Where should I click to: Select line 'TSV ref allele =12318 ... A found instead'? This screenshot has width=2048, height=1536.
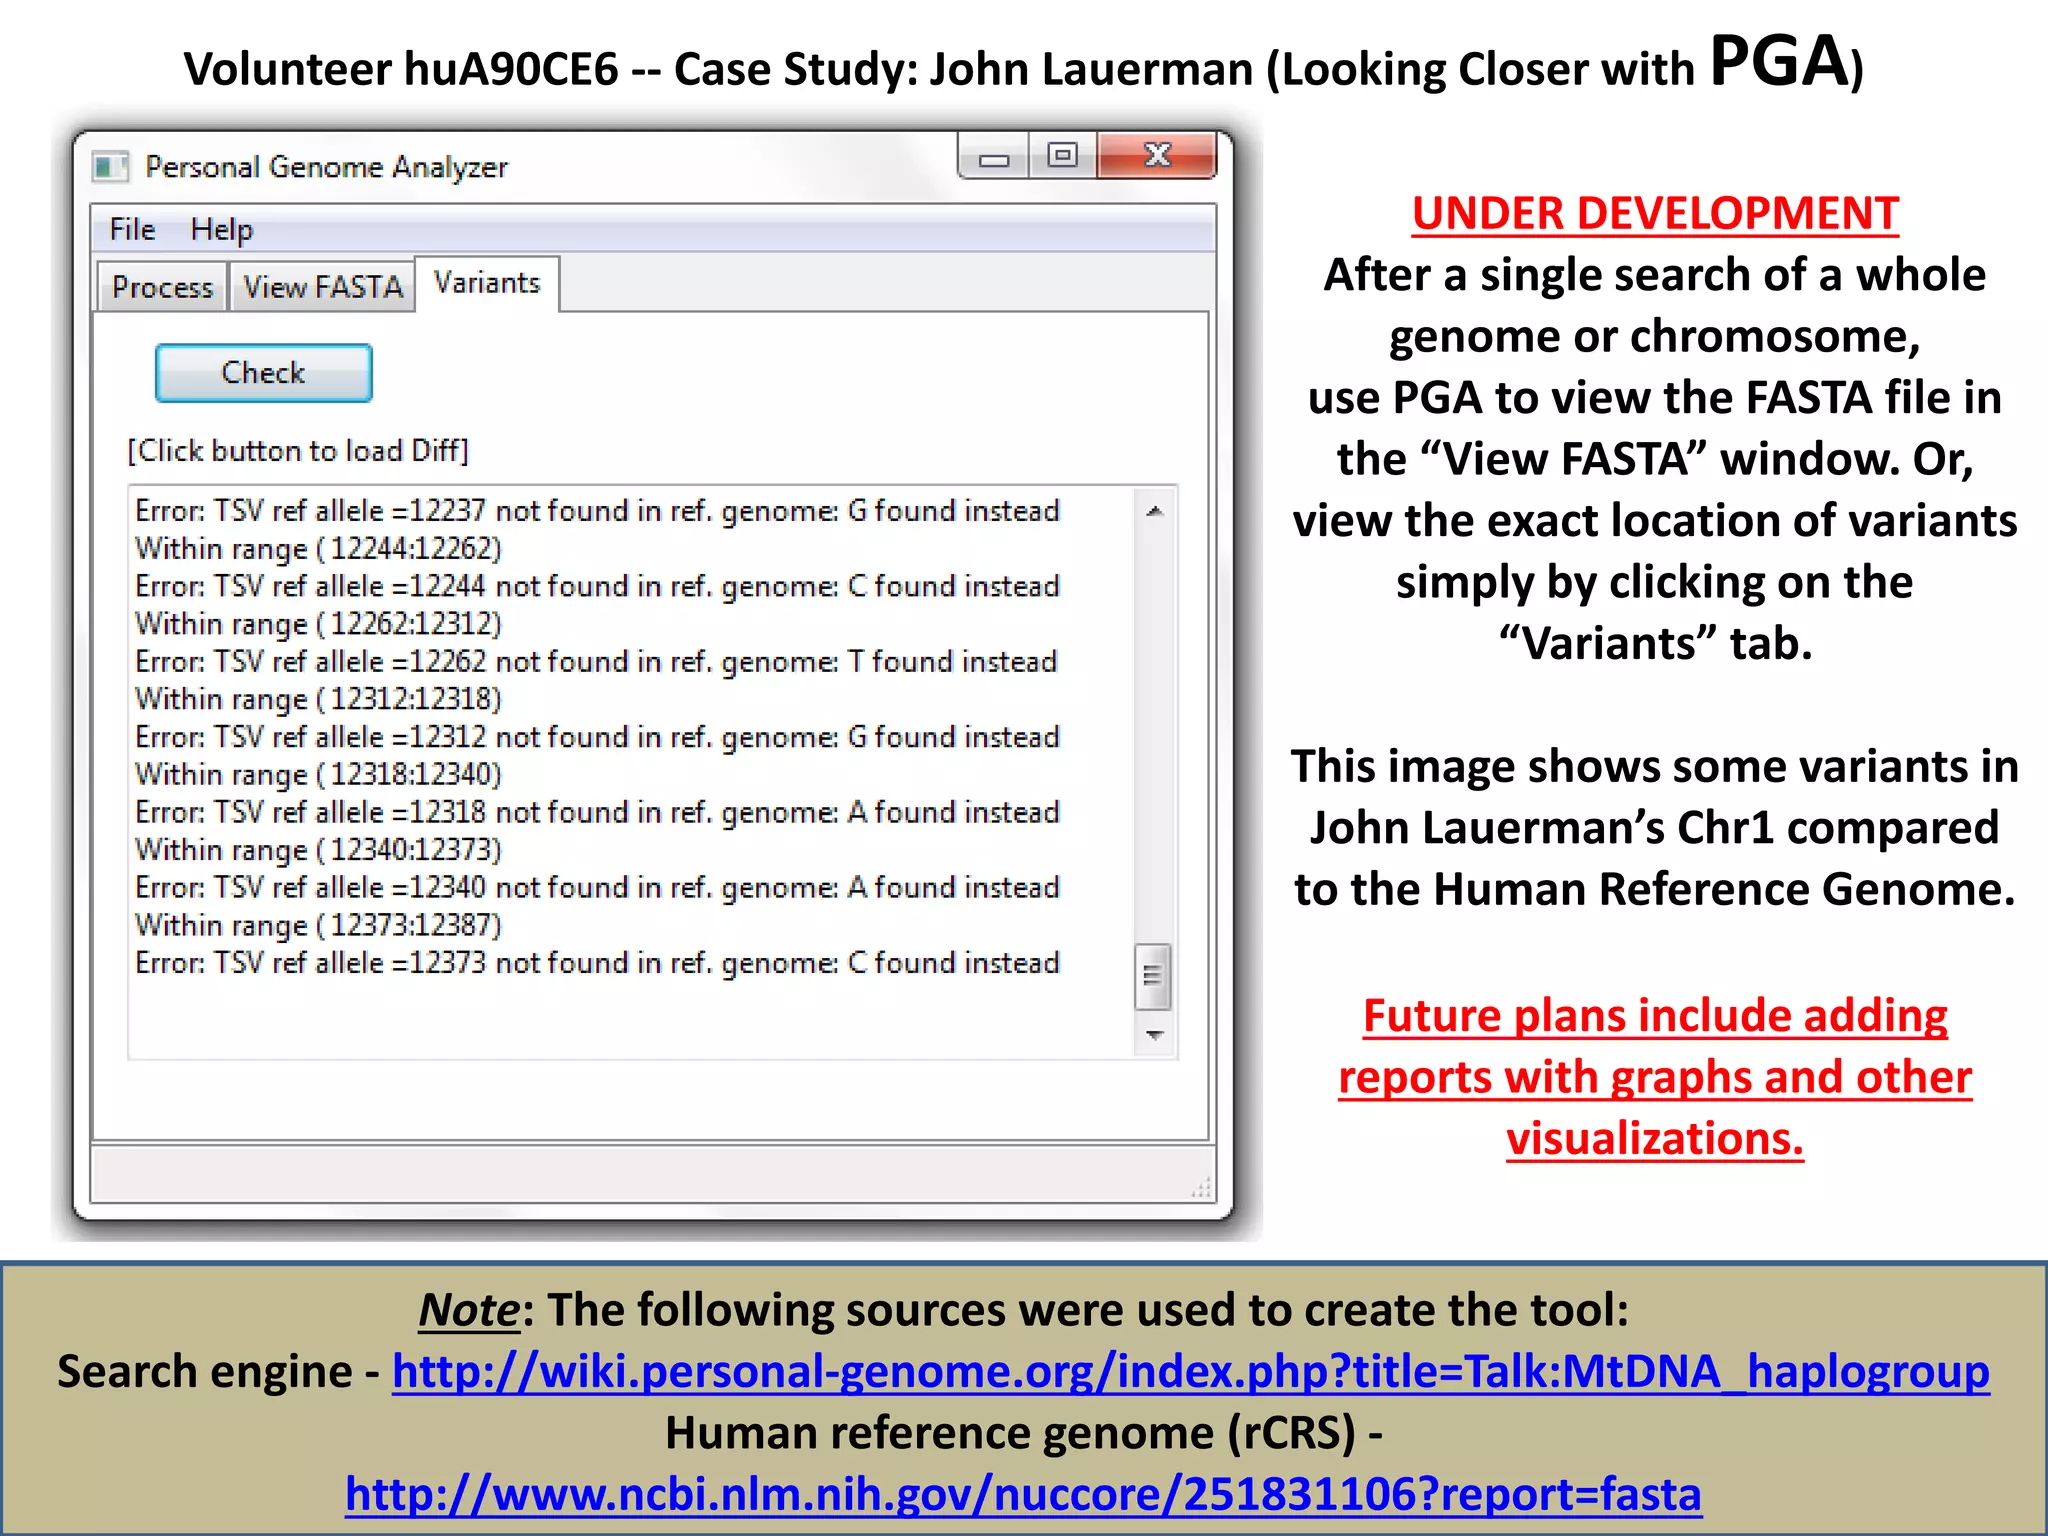(597, 812)
